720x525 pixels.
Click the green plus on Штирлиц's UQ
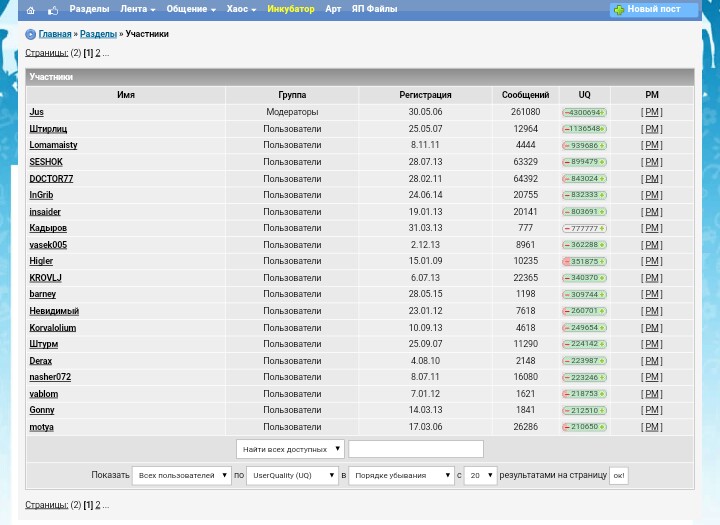tap(602, 129)
